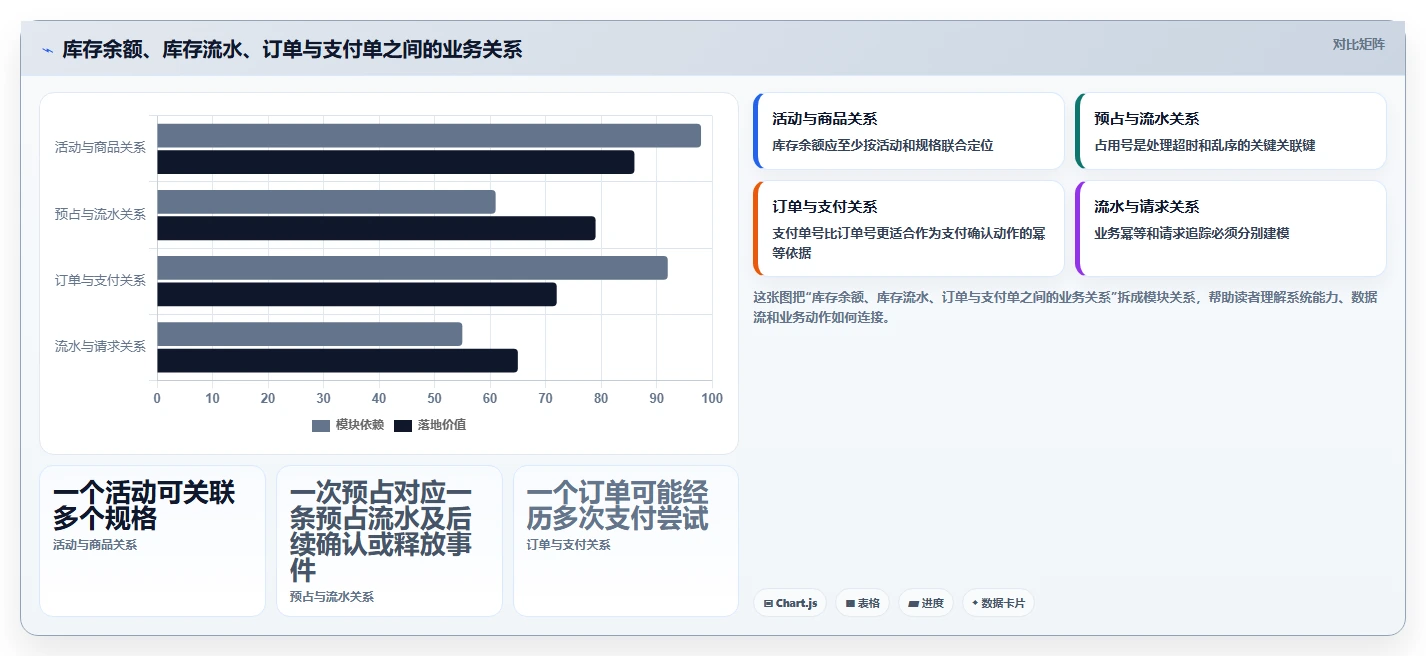Screen dimensions: 1426x656
Task: Click the 预占与流水关系 y-axis label
Action: click(100, 214)
